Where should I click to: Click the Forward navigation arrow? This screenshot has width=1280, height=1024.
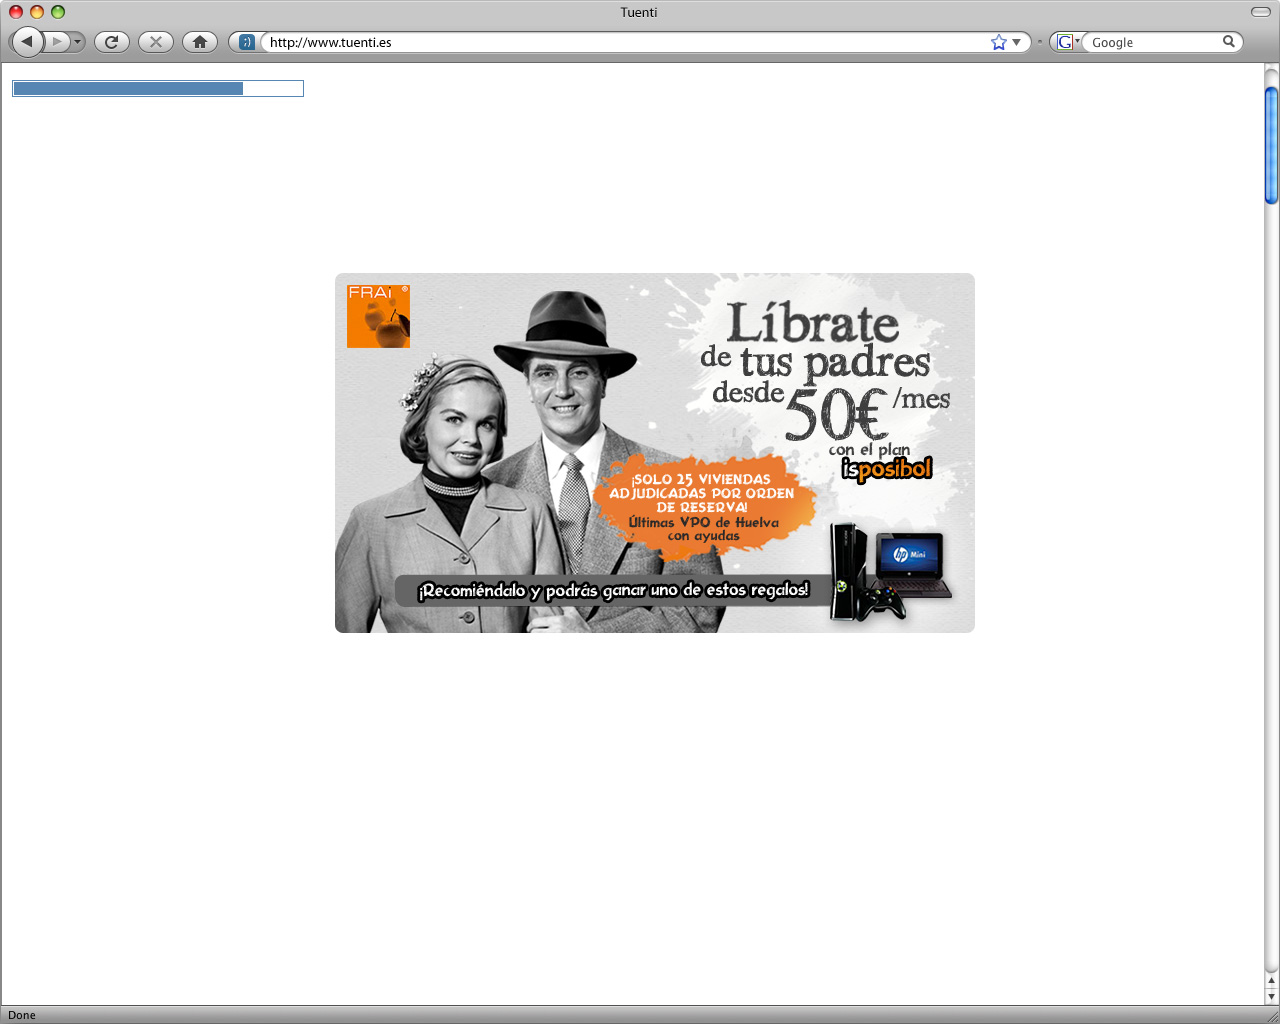[57, 42]
